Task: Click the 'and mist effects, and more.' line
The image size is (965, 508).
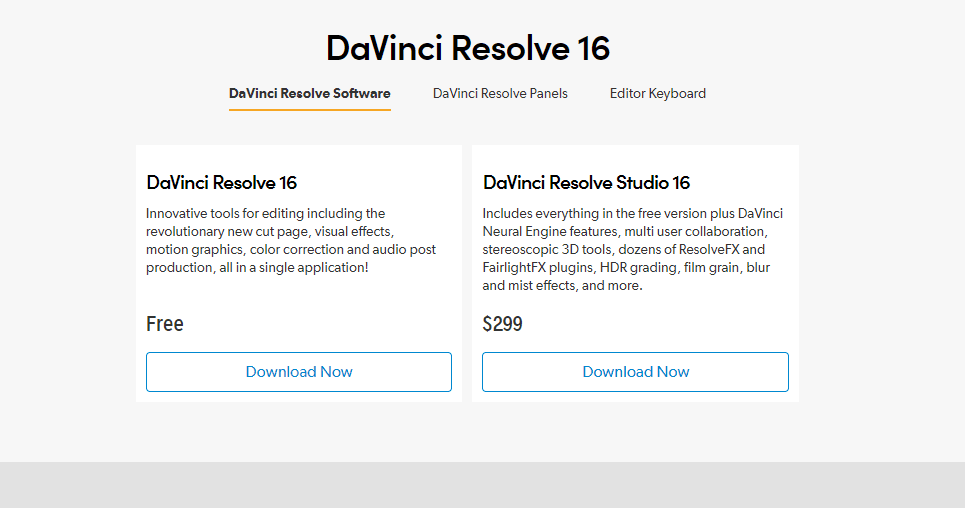Action: coord(562,285)
